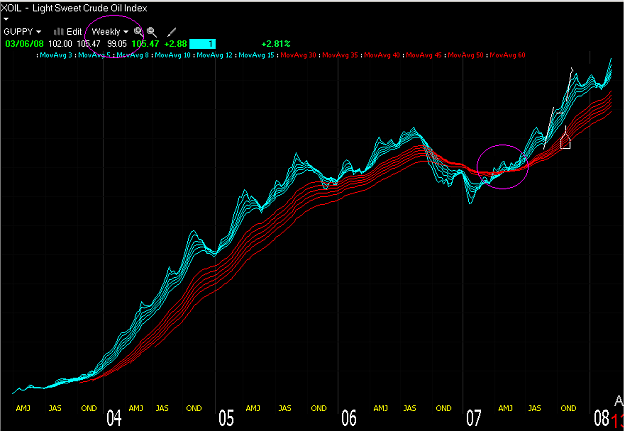
Task: Click the MovAvg 12 indicator label
Action: (x=214, y=55)
